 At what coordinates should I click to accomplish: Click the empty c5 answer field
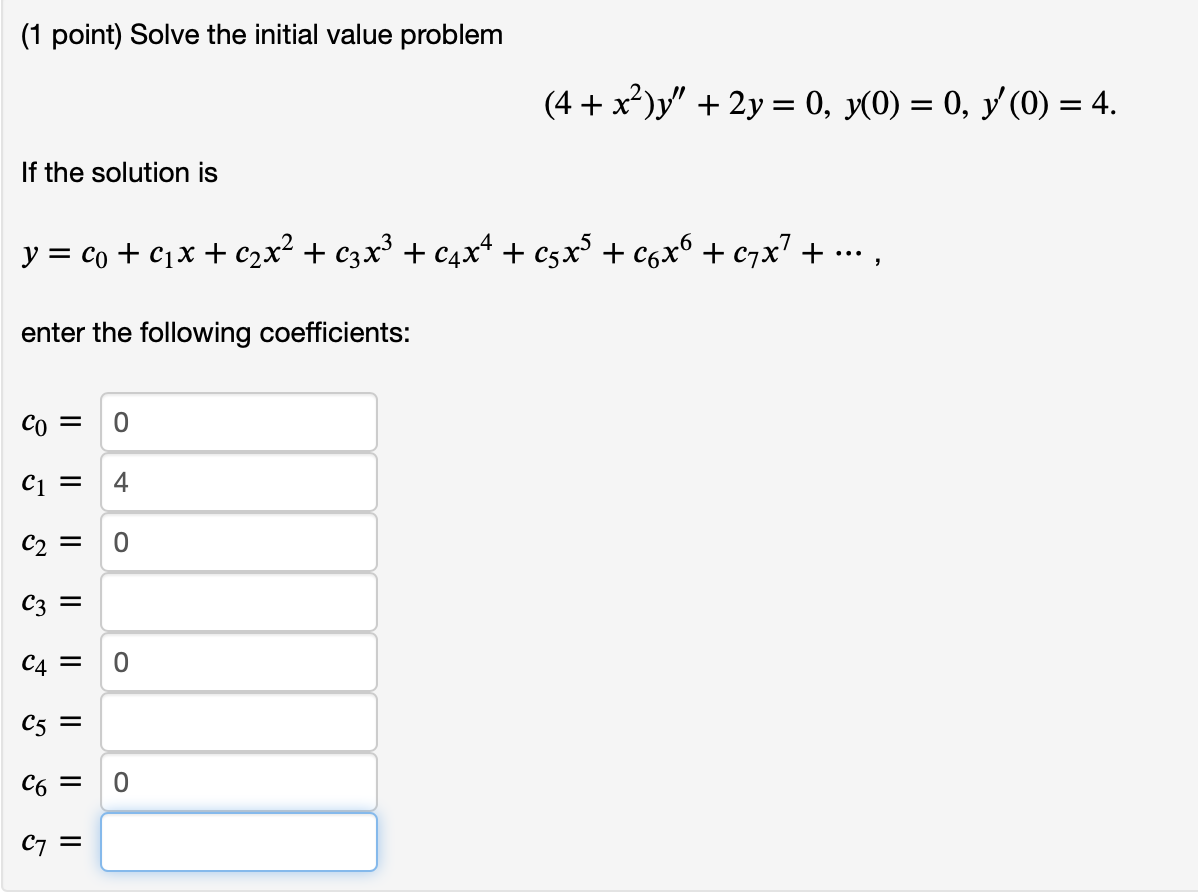pos(237,722)
